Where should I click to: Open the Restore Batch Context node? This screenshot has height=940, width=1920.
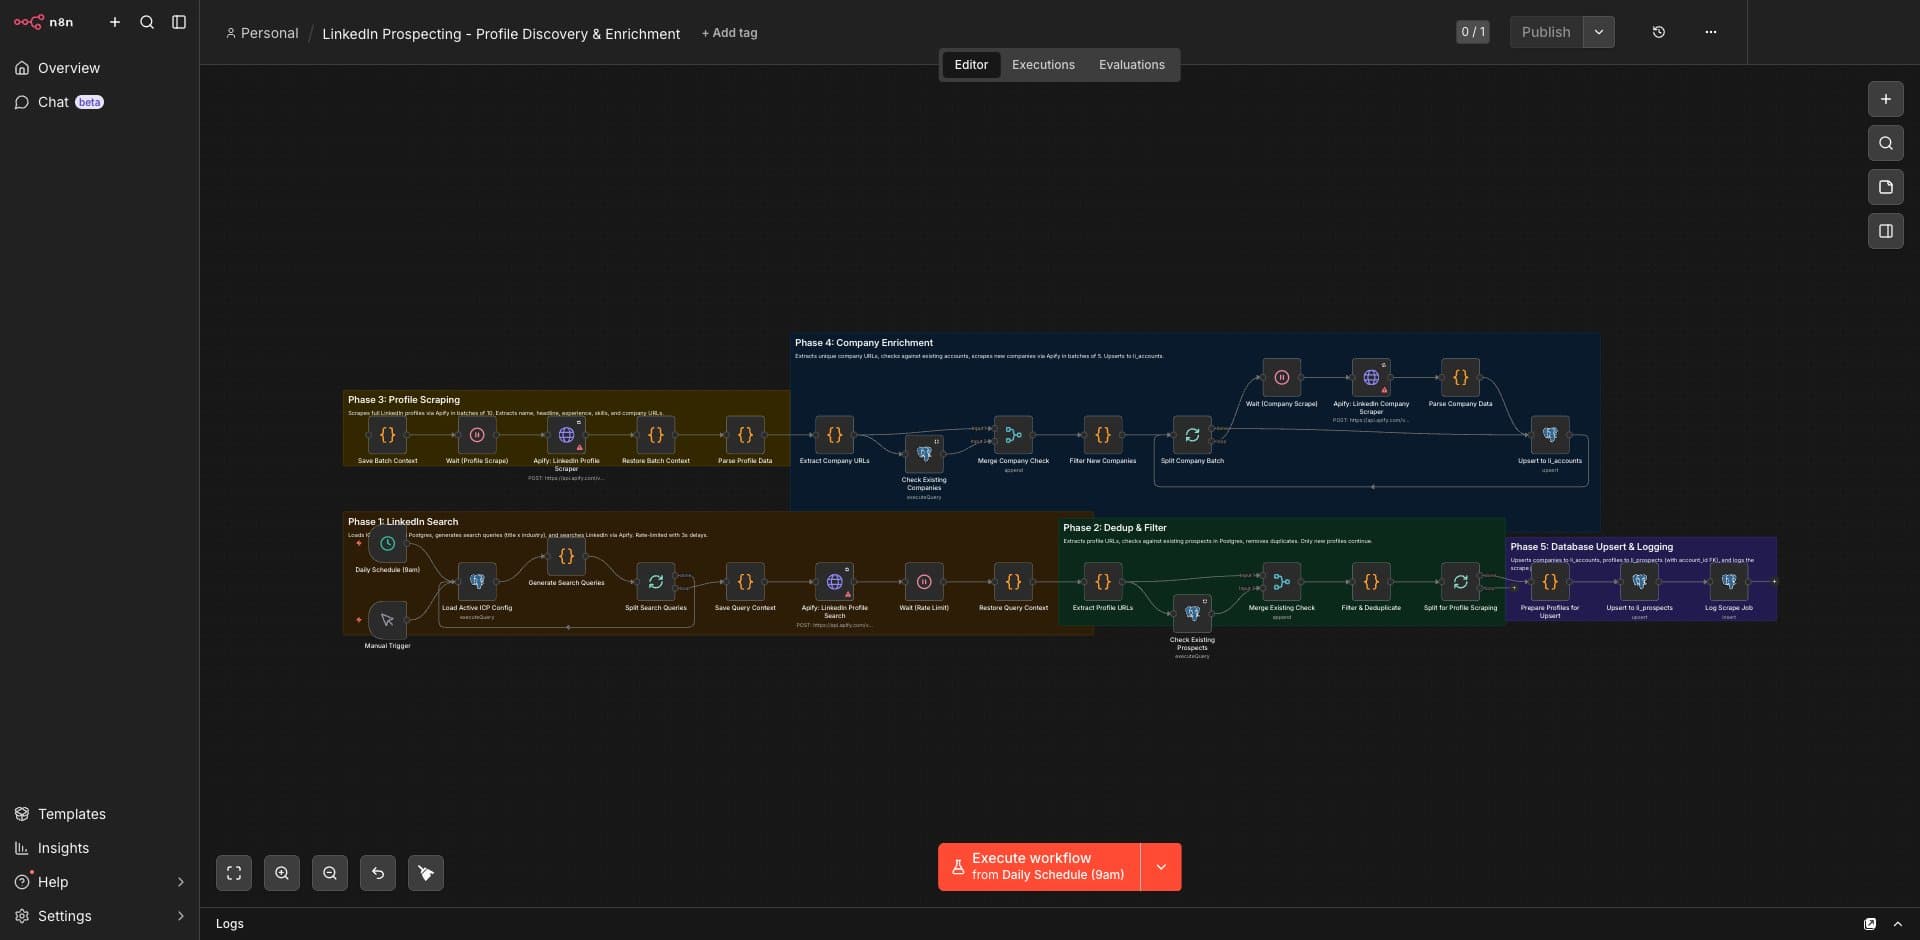[x=656, y=435]
